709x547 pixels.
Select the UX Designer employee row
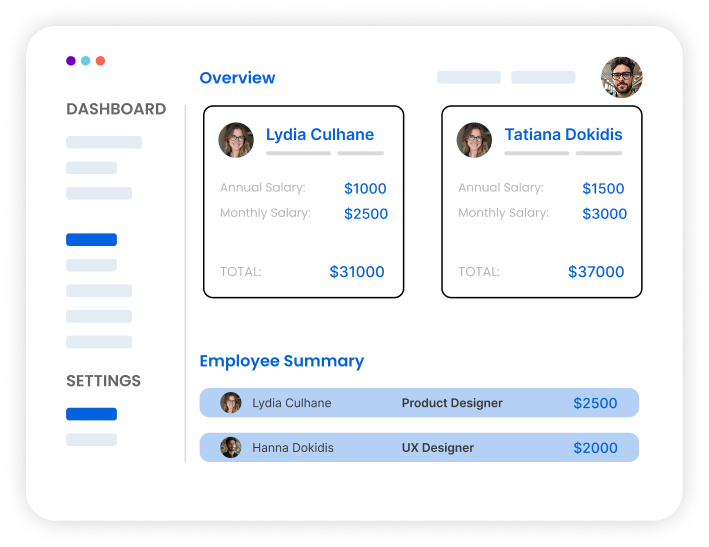tap(419, 447)
